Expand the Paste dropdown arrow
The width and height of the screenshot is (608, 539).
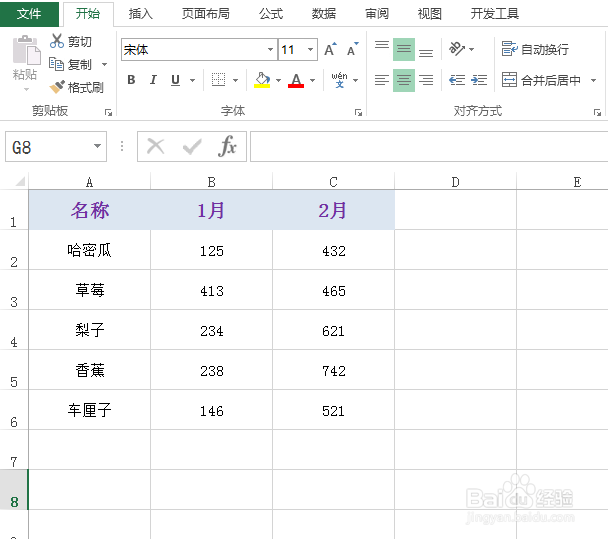[x=26, y=90]
